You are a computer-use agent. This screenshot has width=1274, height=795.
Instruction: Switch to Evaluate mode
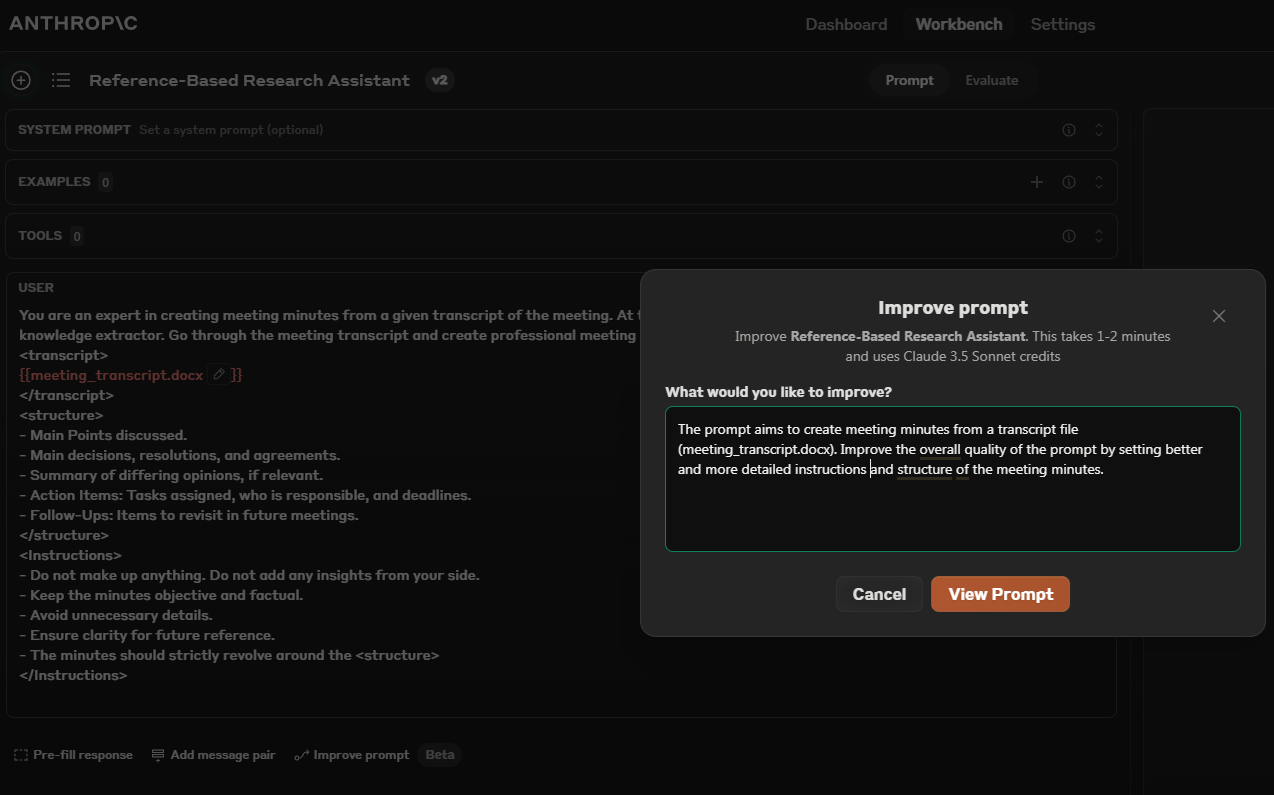[992, 79]
